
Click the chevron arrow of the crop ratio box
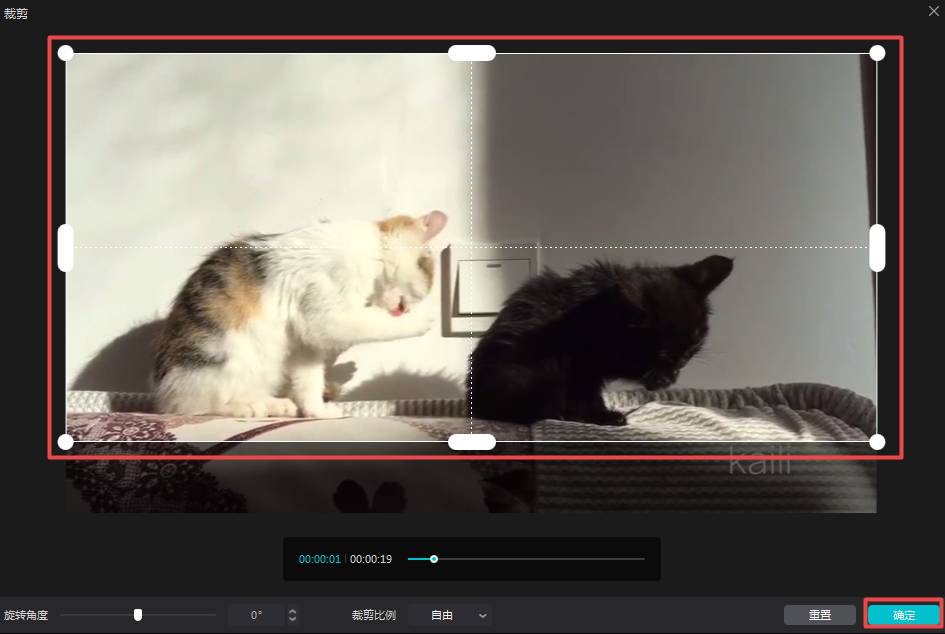(x=483, y=615)
